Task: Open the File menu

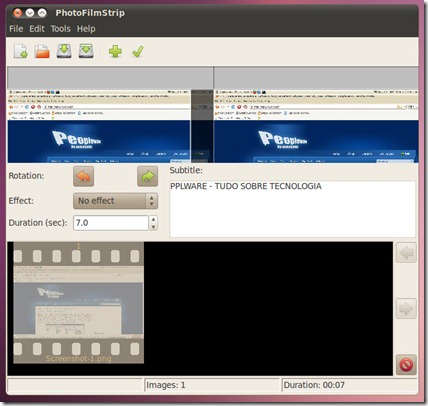Action: (16, 29)
